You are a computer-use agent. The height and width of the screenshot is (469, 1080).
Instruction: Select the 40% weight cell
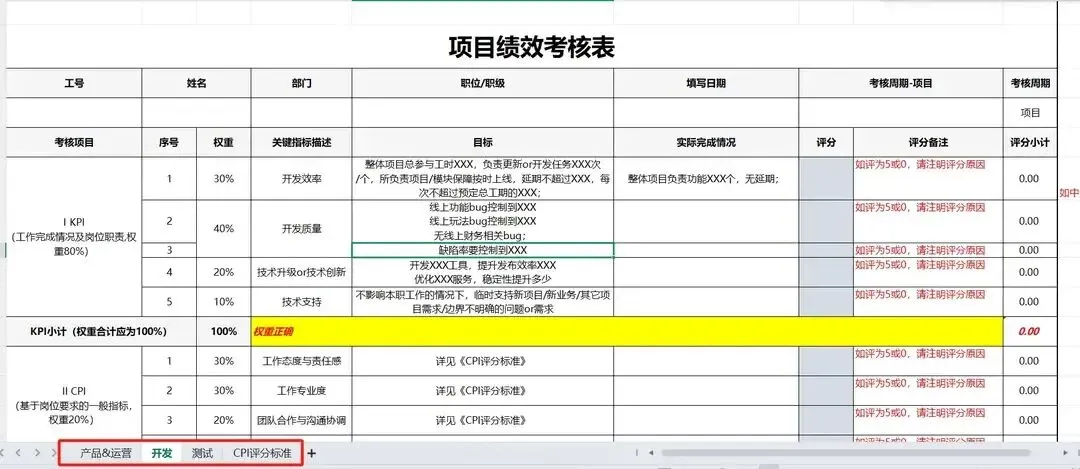click(223, 229)
